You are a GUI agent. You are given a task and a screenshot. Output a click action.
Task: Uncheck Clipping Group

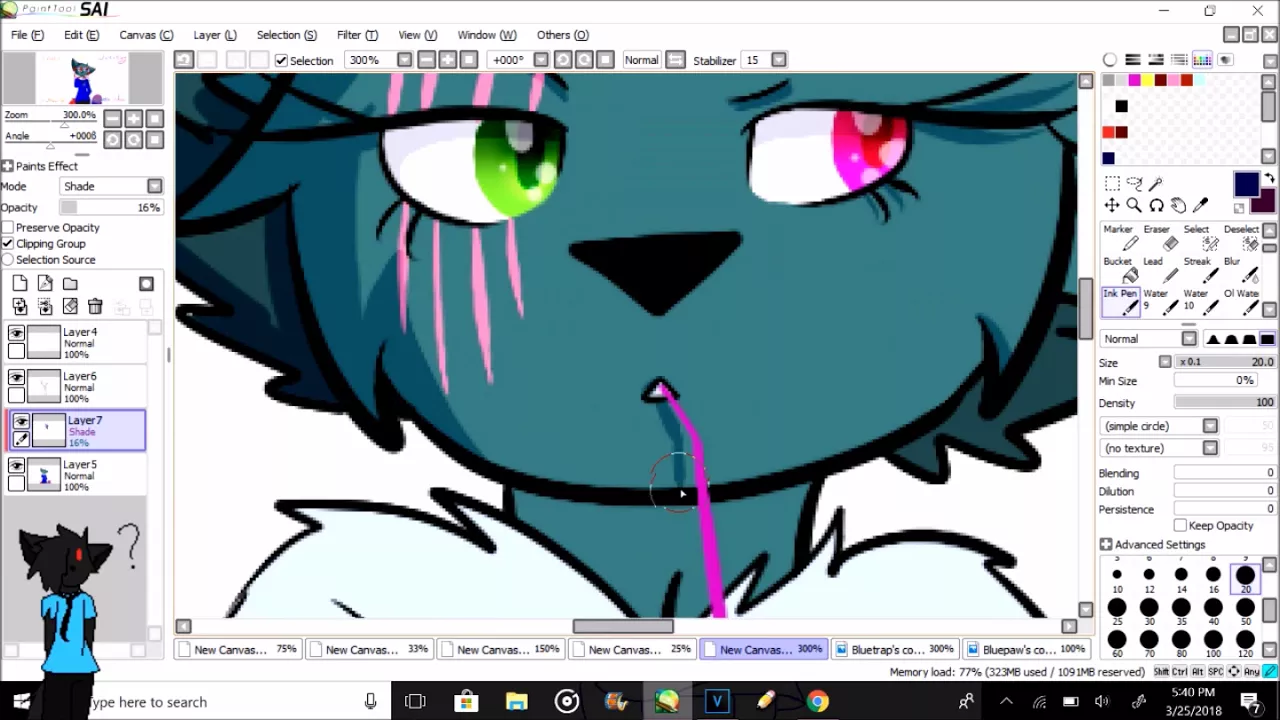[x=8, y=244]
